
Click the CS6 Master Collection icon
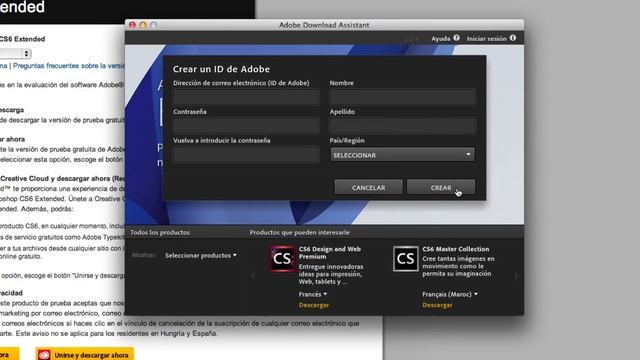tap(405, 259)
